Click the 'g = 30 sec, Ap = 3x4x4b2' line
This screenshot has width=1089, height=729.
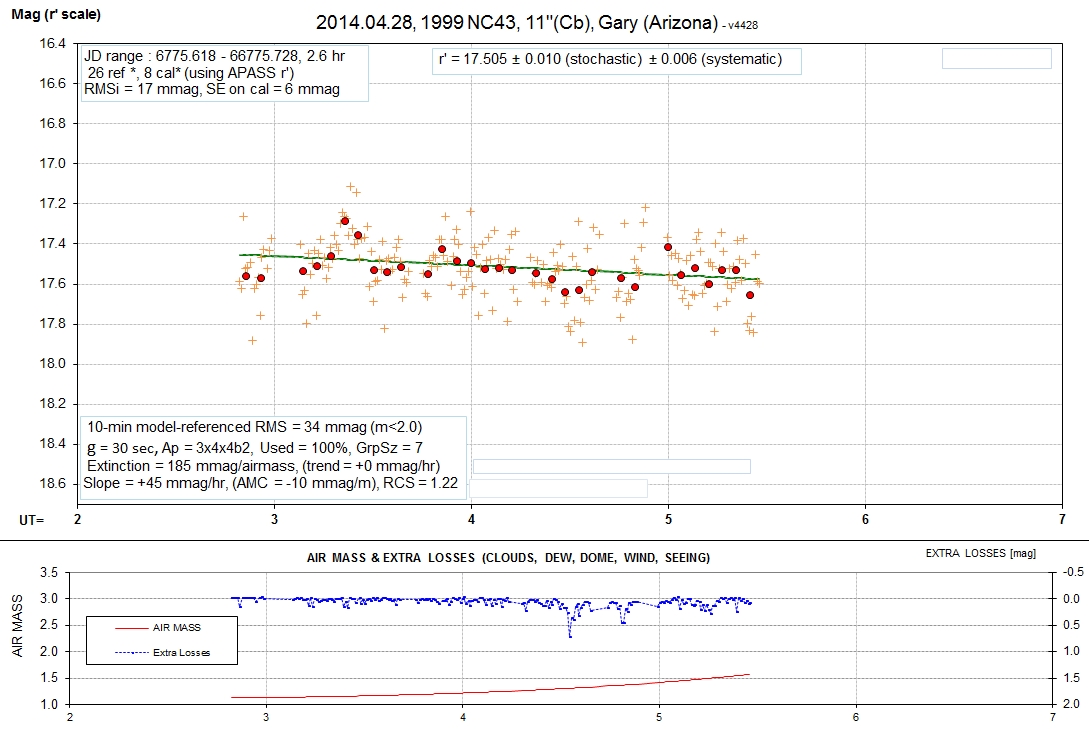254,448
